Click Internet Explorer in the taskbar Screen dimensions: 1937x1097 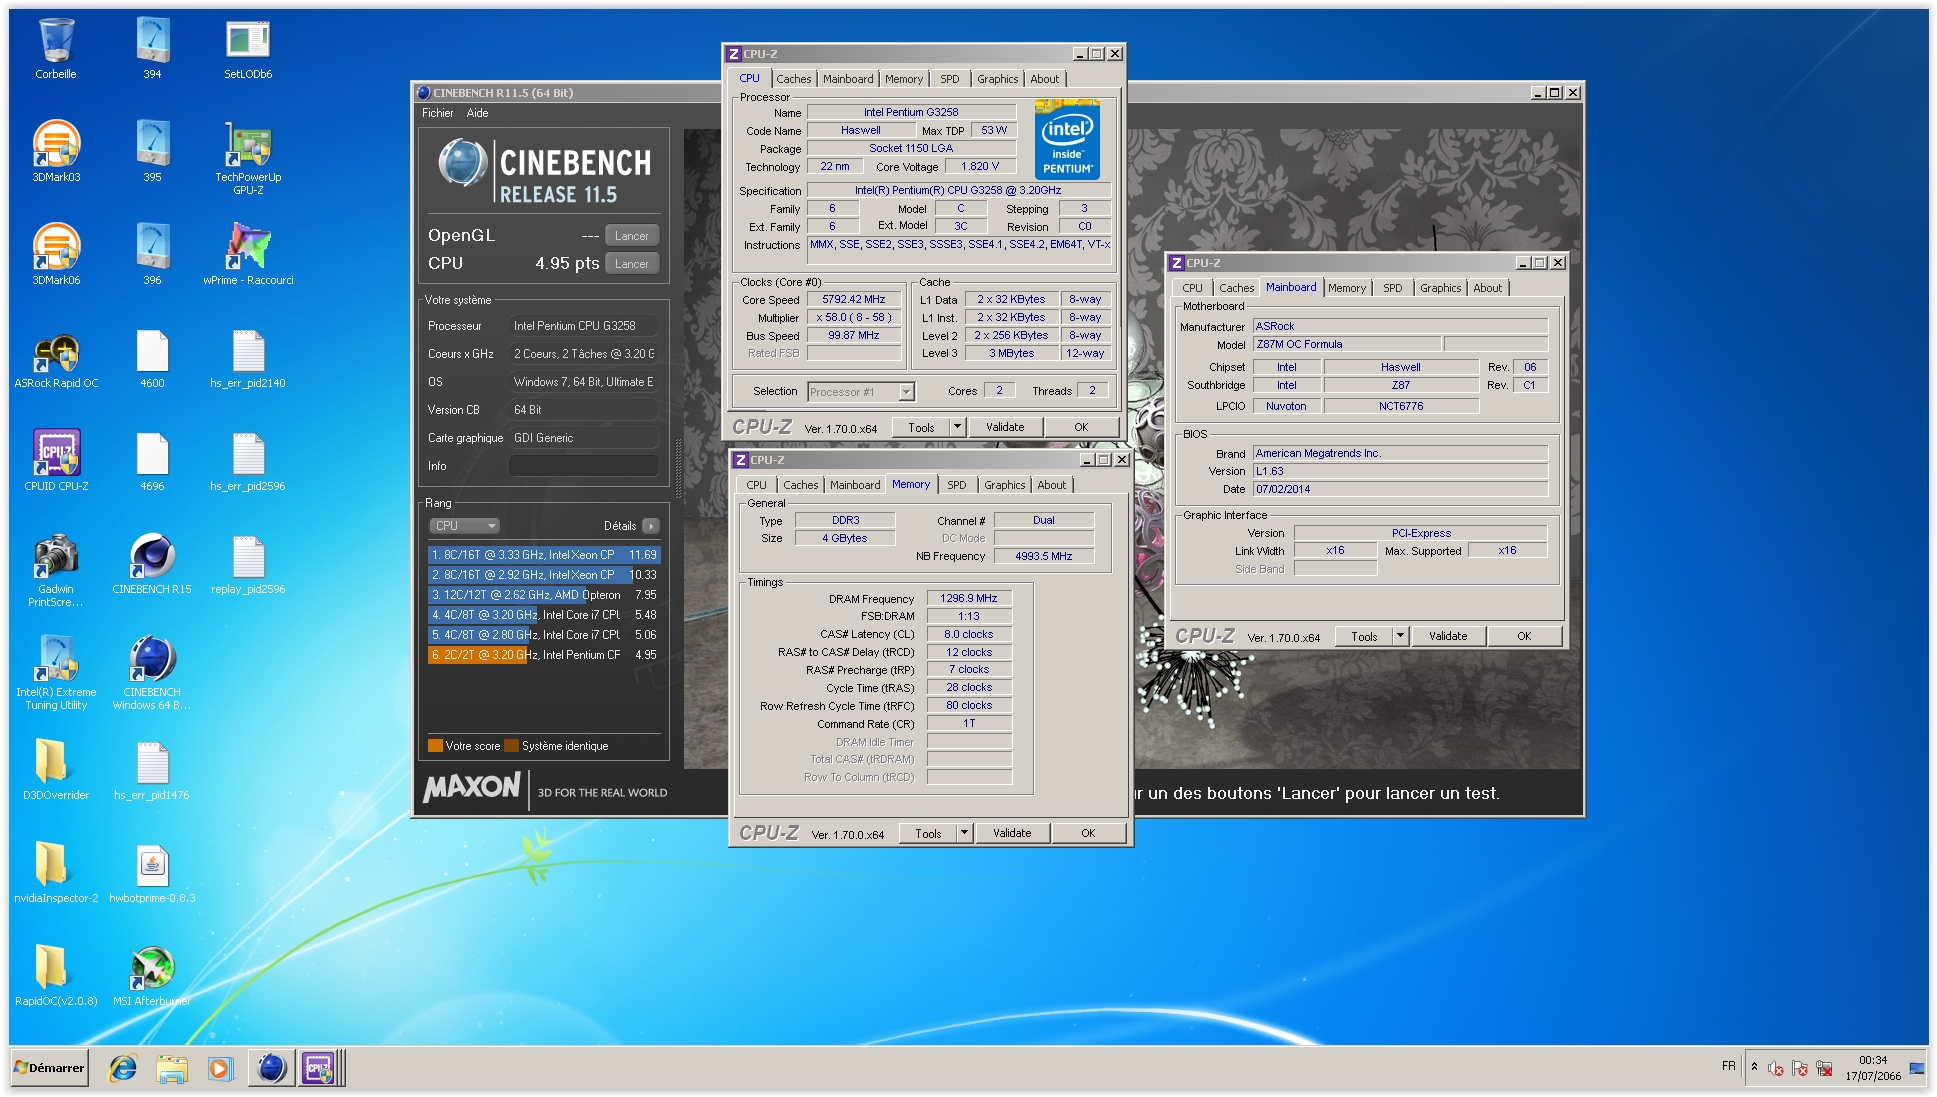[x=123, y=1068]
